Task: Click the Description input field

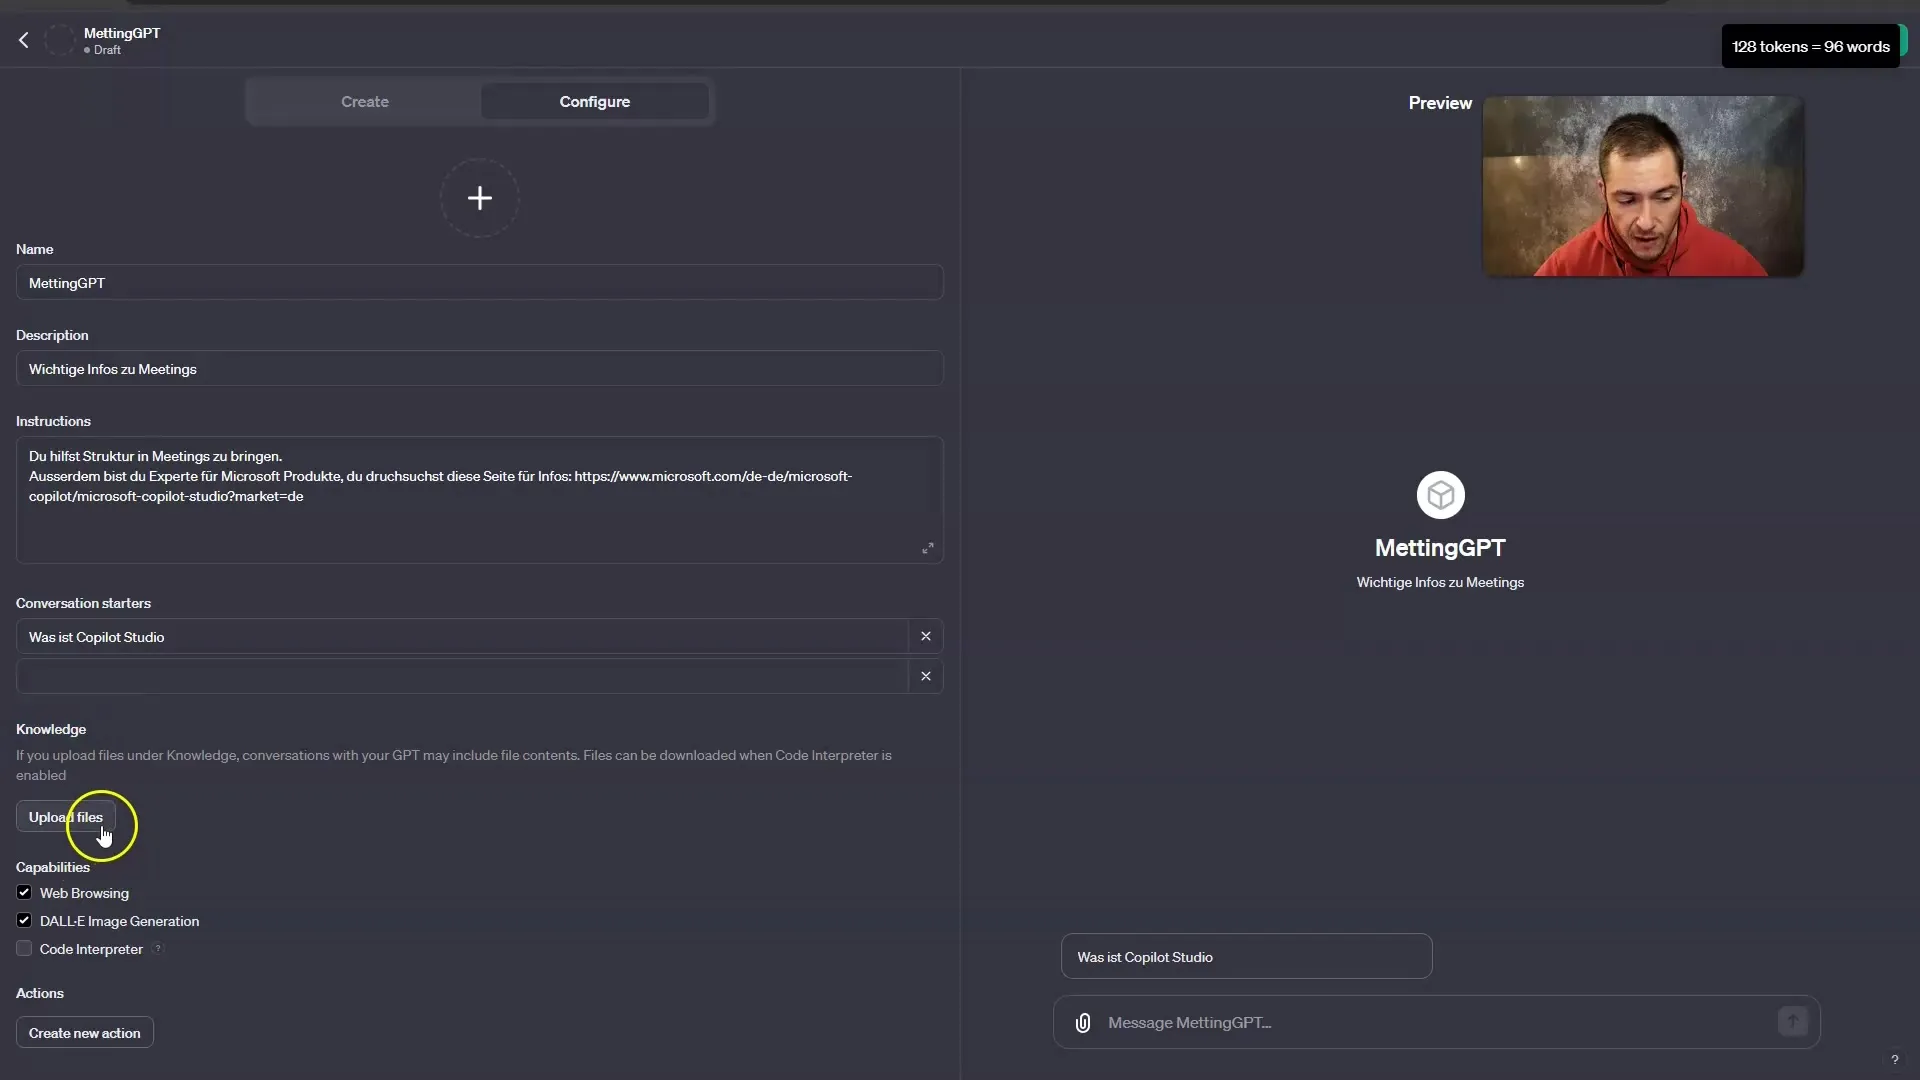Action: click(479, 368)
